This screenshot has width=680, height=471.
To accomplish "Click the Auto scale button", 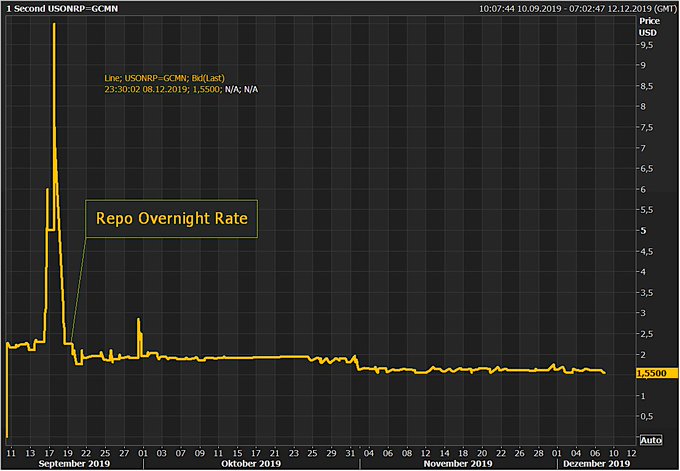I will click(x=650, y=439).
